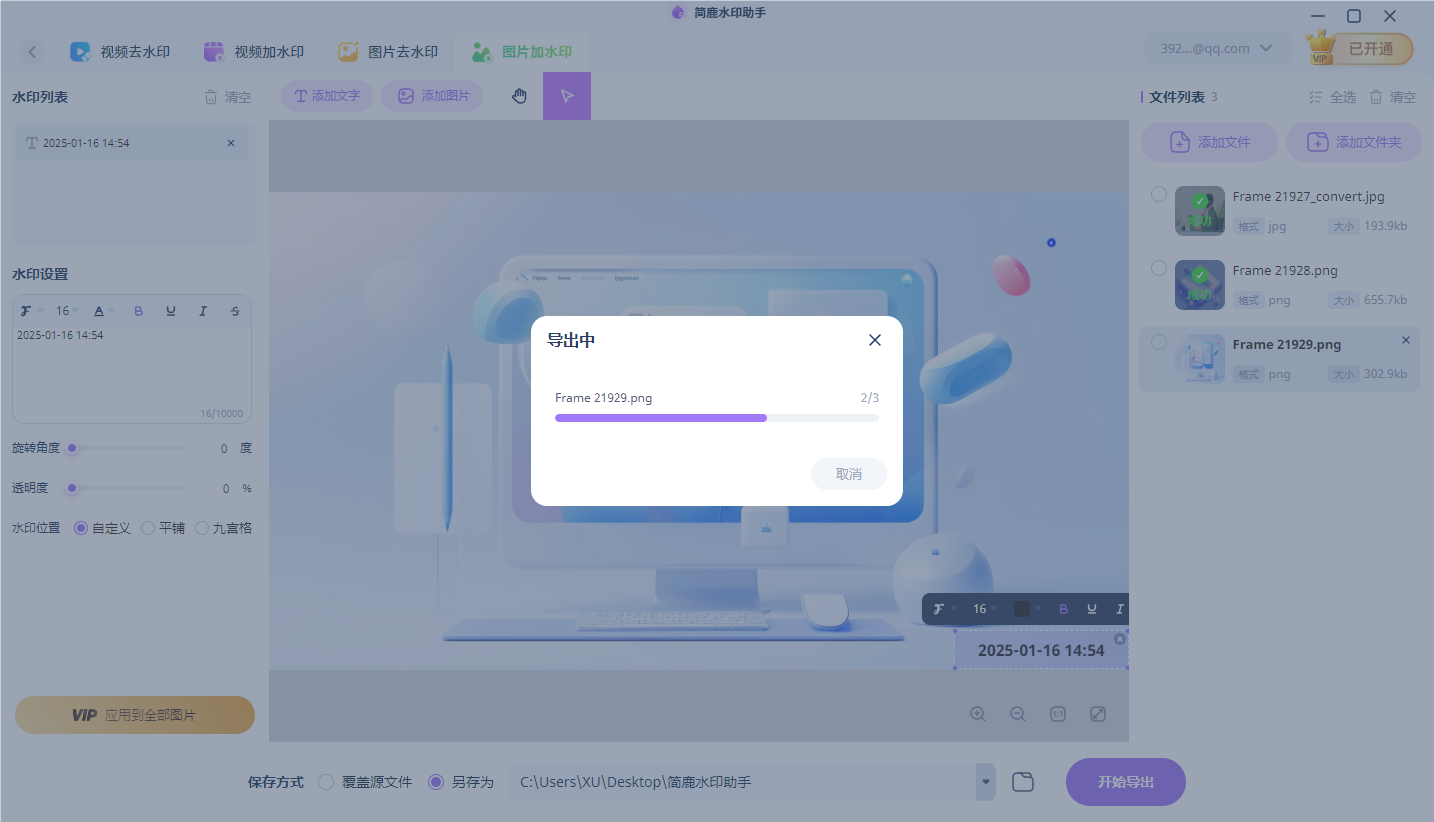Select the hand pan tool above the canvas
The image size is (1434, 822).
click(519, 95)
